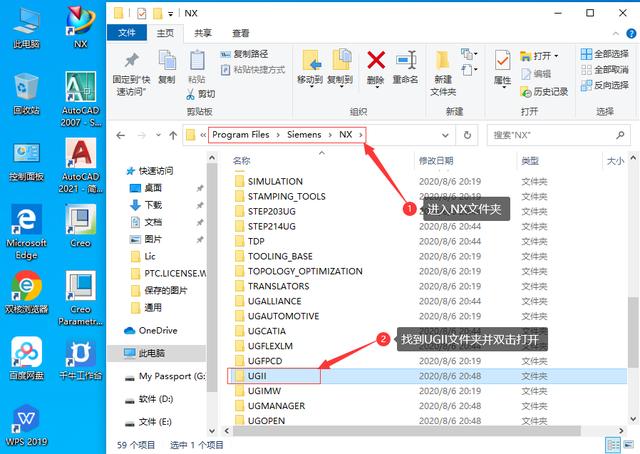The height and width of the screenshot is (454, 640).
Task: Switch to the 主页 ribbon tab
Action: click(165, 33)
